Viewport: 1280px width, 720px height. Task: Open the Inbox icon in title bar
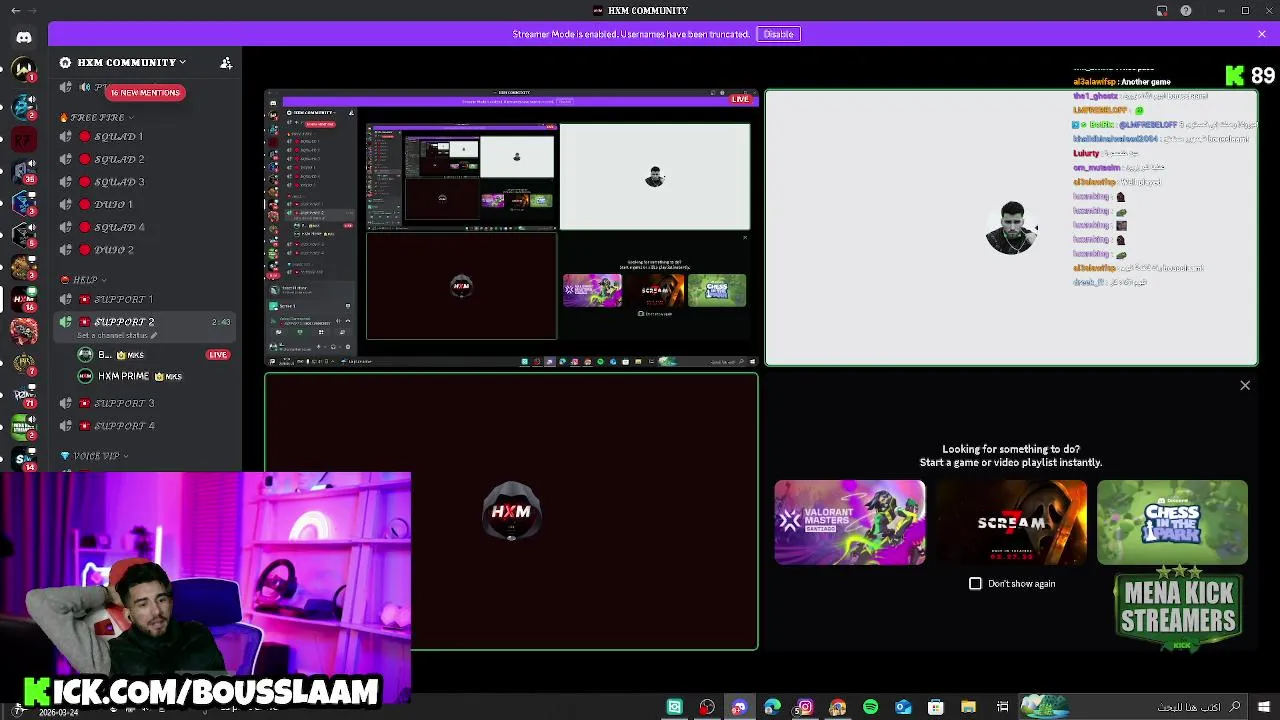pos(1162,11)
